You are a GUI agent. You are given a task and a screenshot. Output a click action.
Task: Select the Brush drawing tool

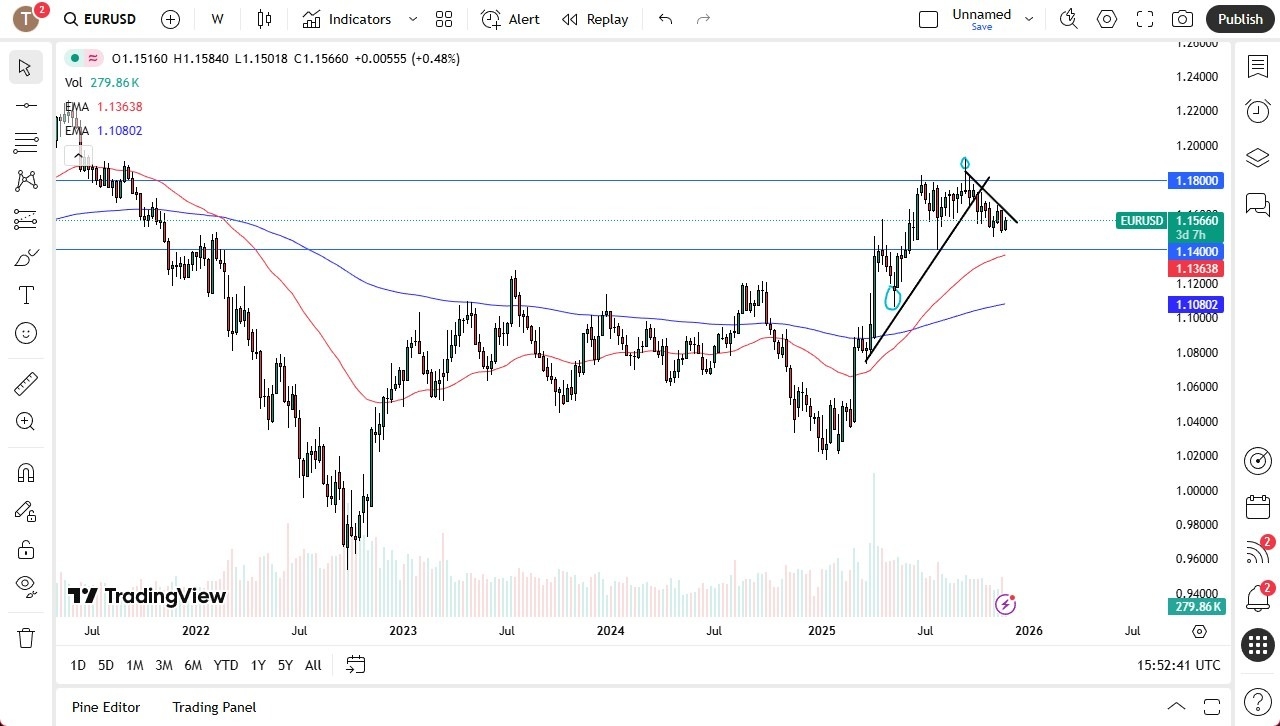[25, 257]
